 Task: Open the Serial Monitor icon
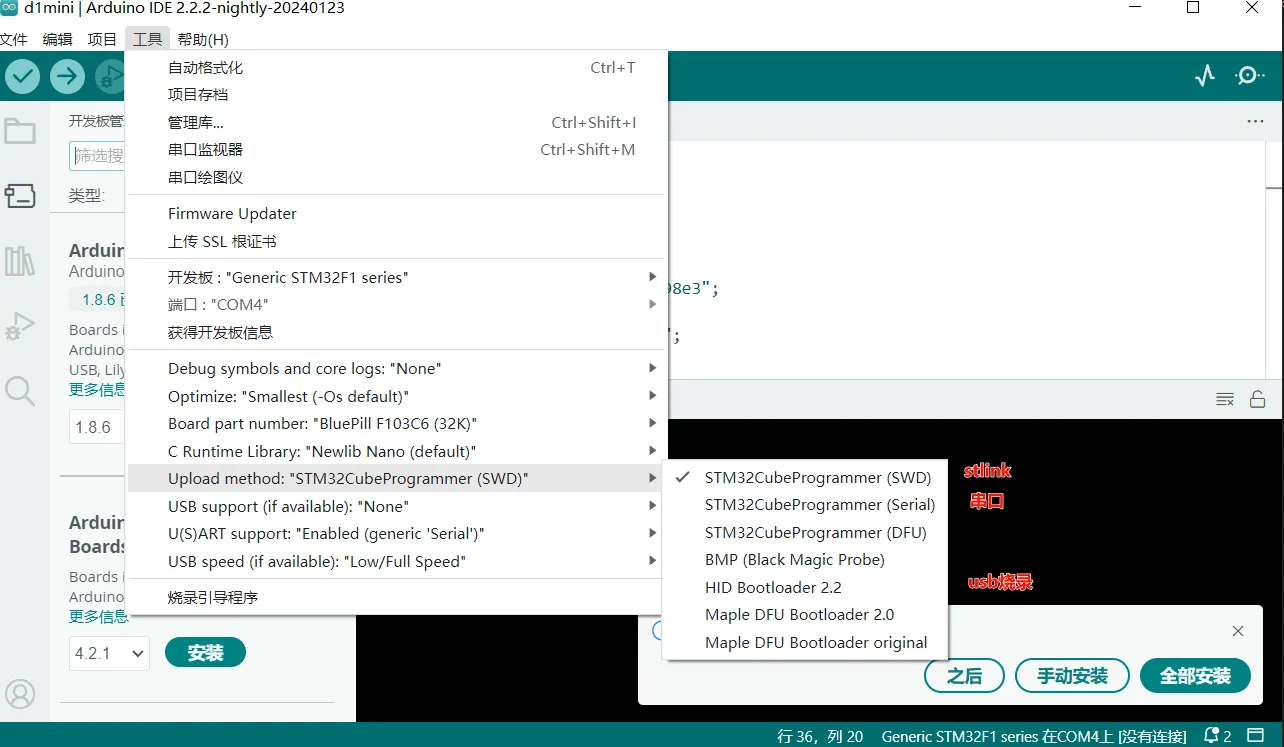point(1249,76)
